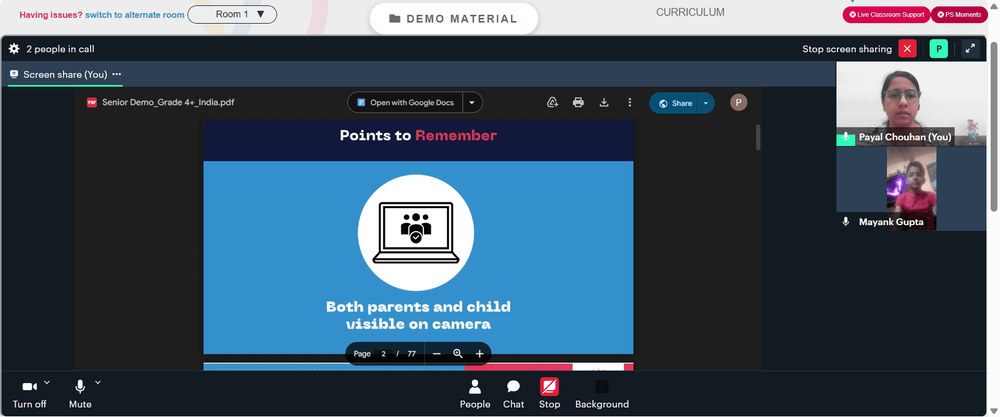
Task: Turn off camera
Action: (x=29, y=394)
